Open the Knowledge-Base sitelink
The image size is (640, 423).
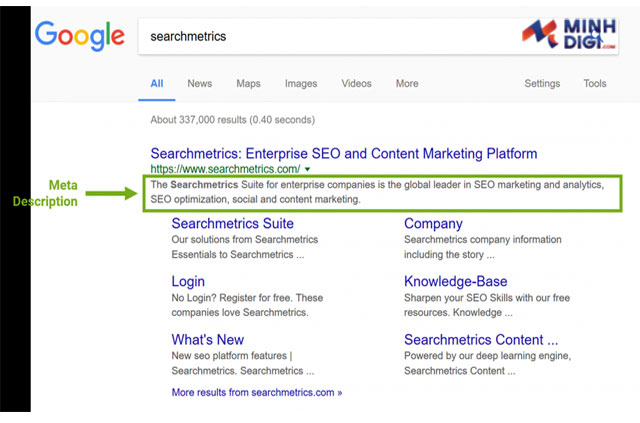(456, 281)
